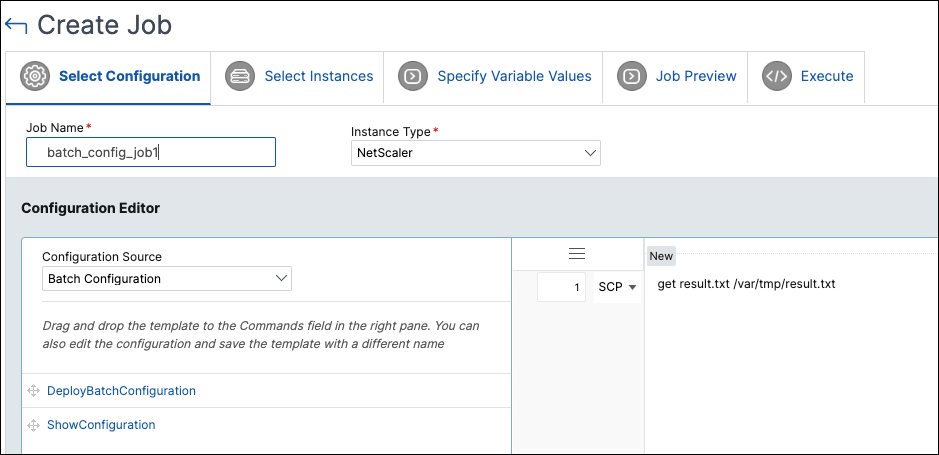Image resolution: width=939 pixels, height=455 pixels.
Task: Open the SCP command type dropdown
Action: coord(617,287)
